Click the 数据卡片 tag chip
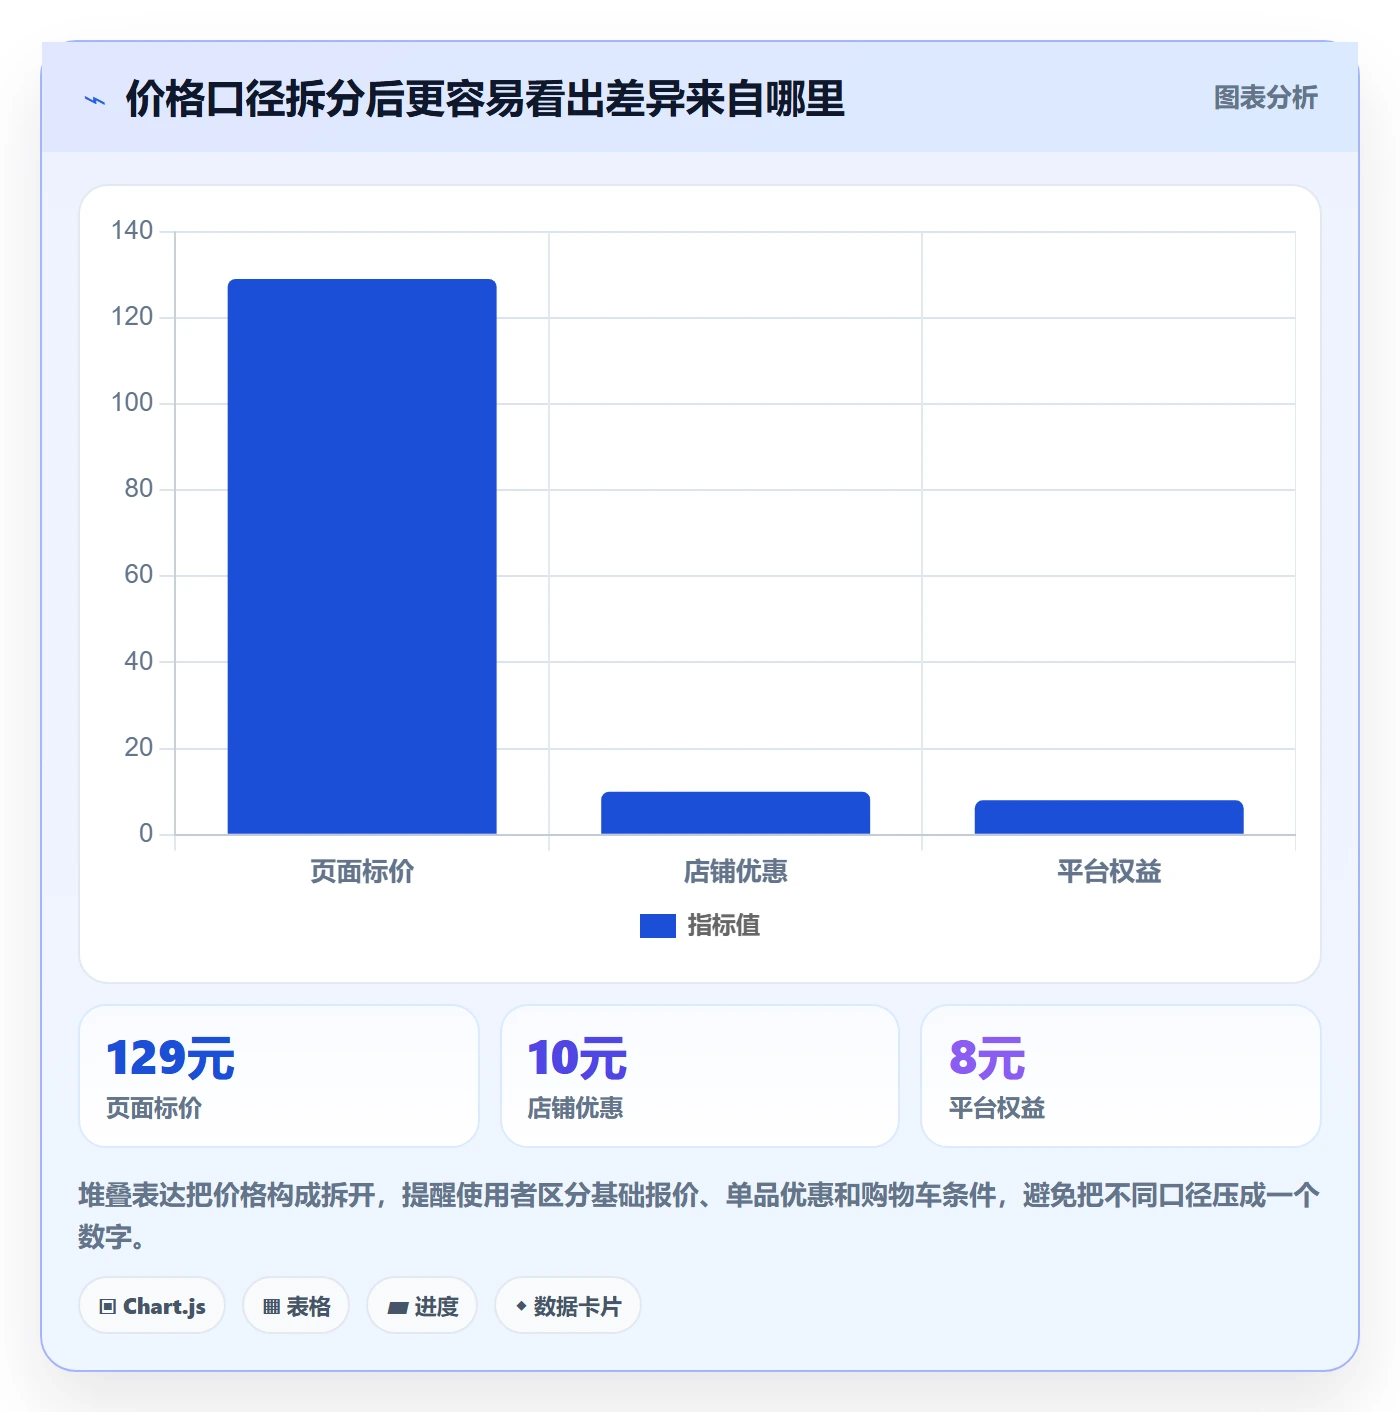The height and width of the screenshot is (1412, 1400). (x=568, y=1306)
